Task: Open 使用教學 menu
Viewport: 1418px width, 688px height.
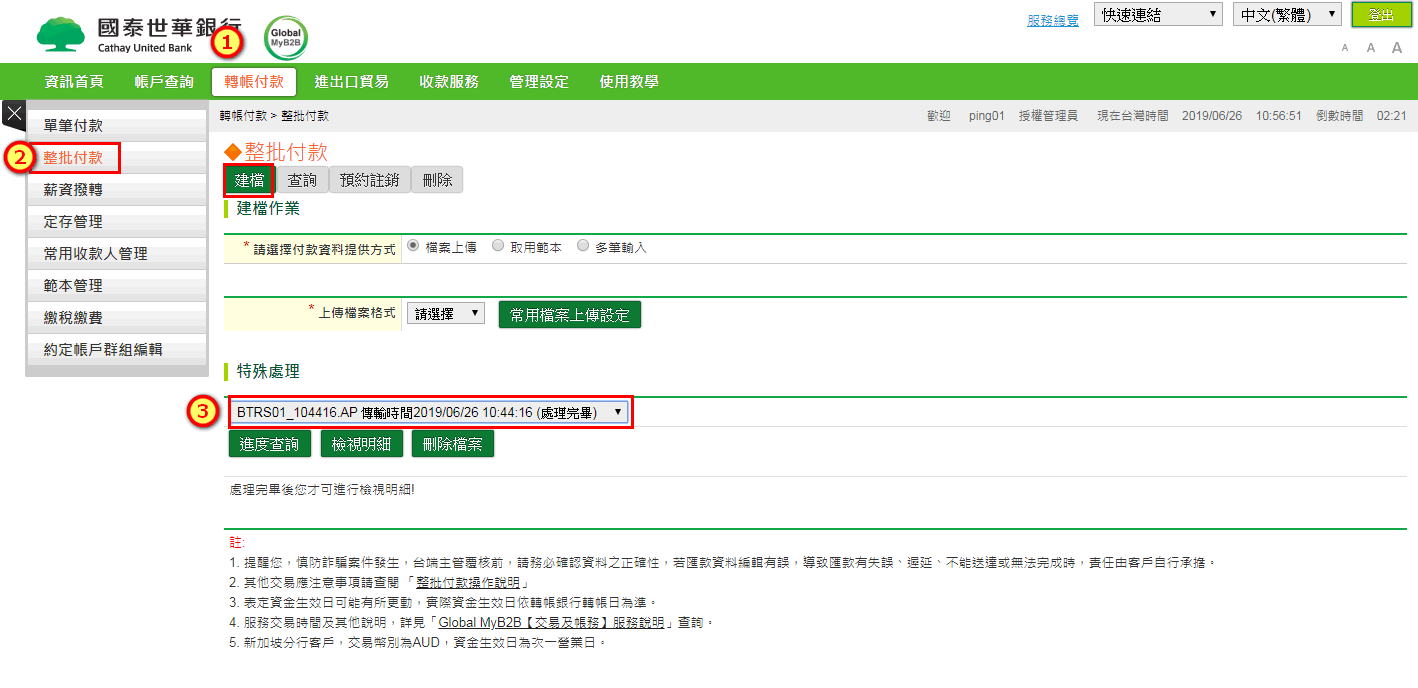Action: (629, 82)
